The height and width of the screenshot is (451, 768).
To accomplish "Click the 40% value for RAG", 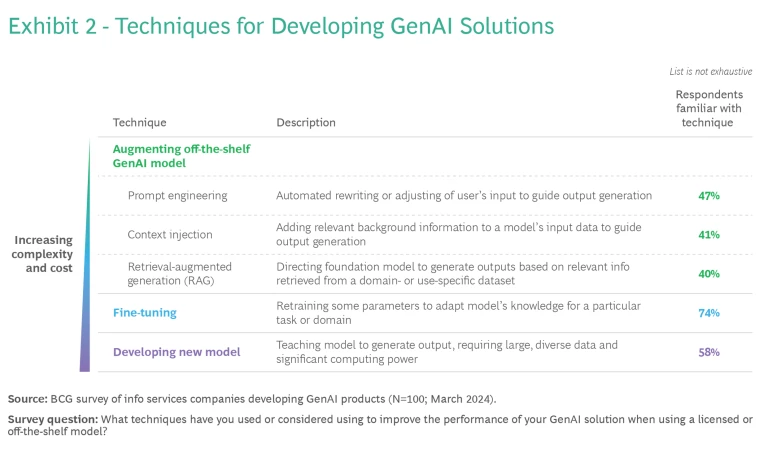I will (x=709, y=273).
